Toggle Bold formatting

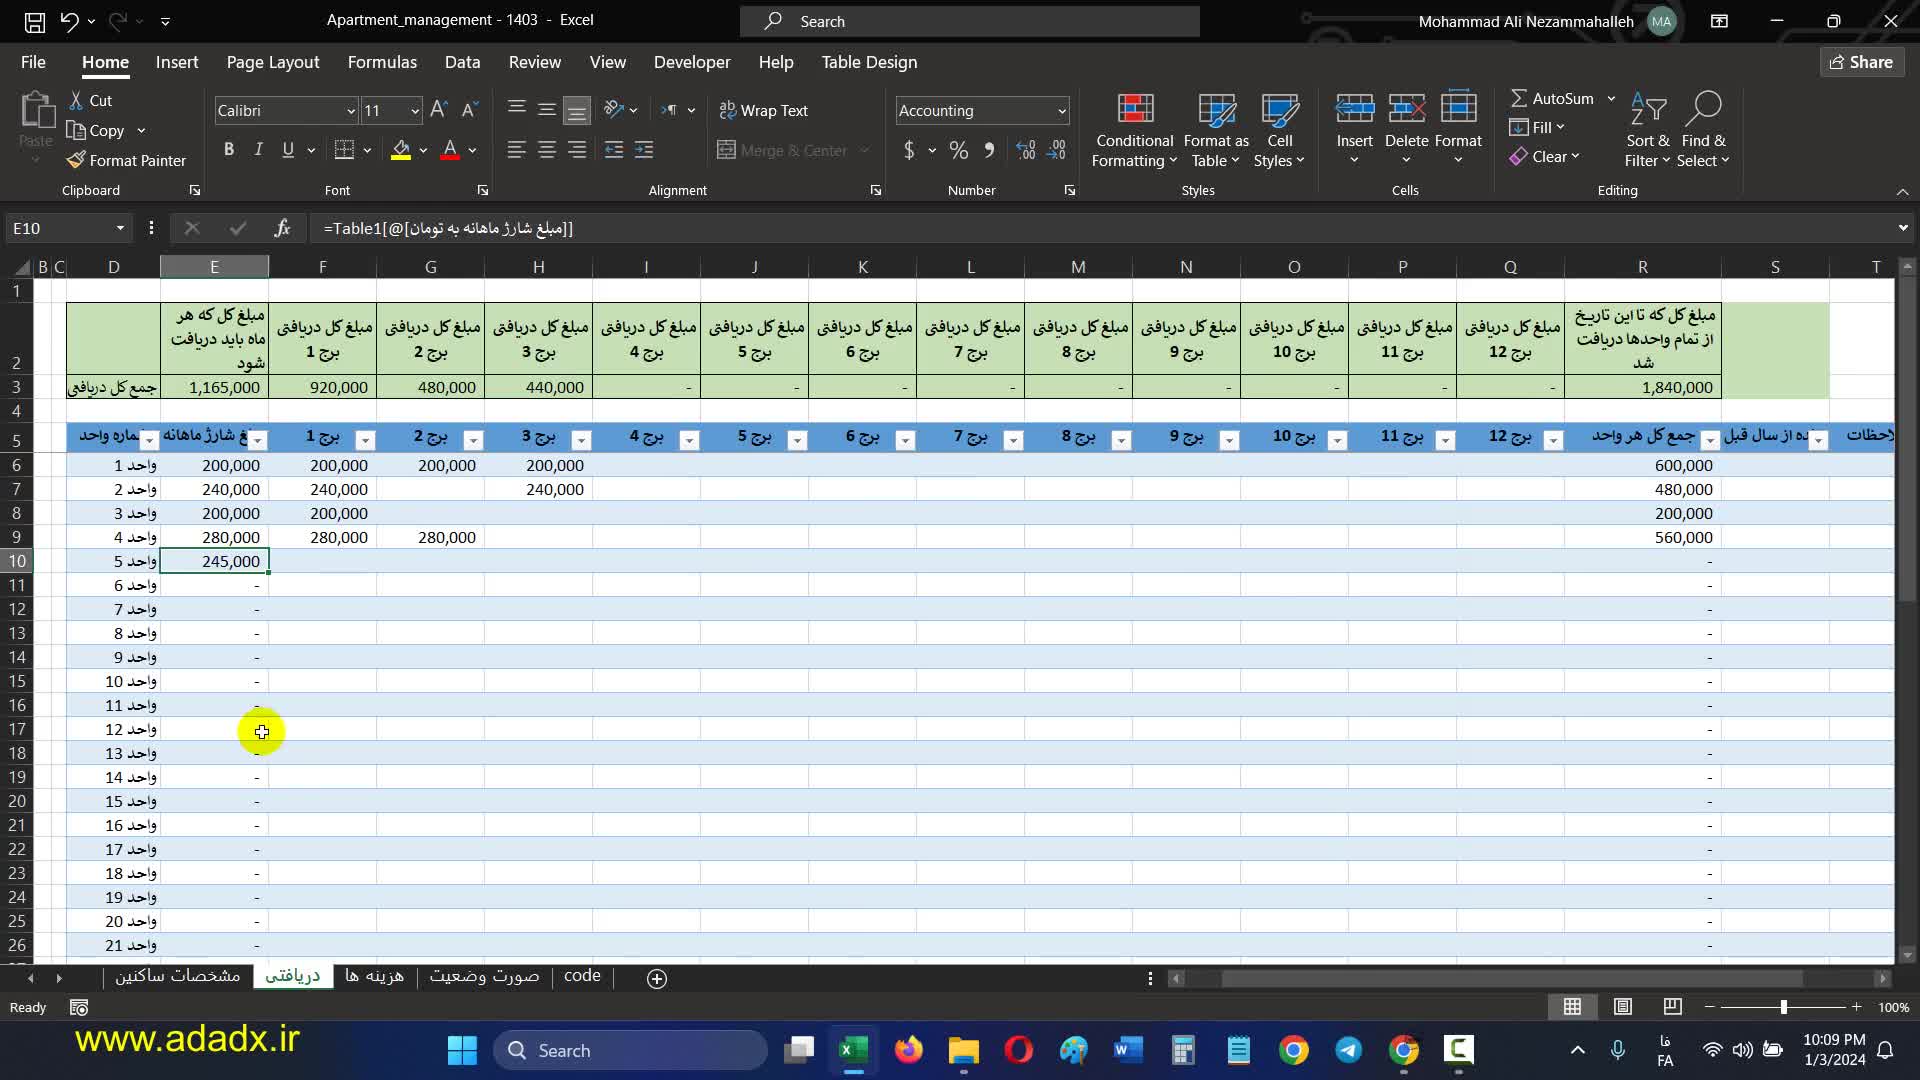229,150
